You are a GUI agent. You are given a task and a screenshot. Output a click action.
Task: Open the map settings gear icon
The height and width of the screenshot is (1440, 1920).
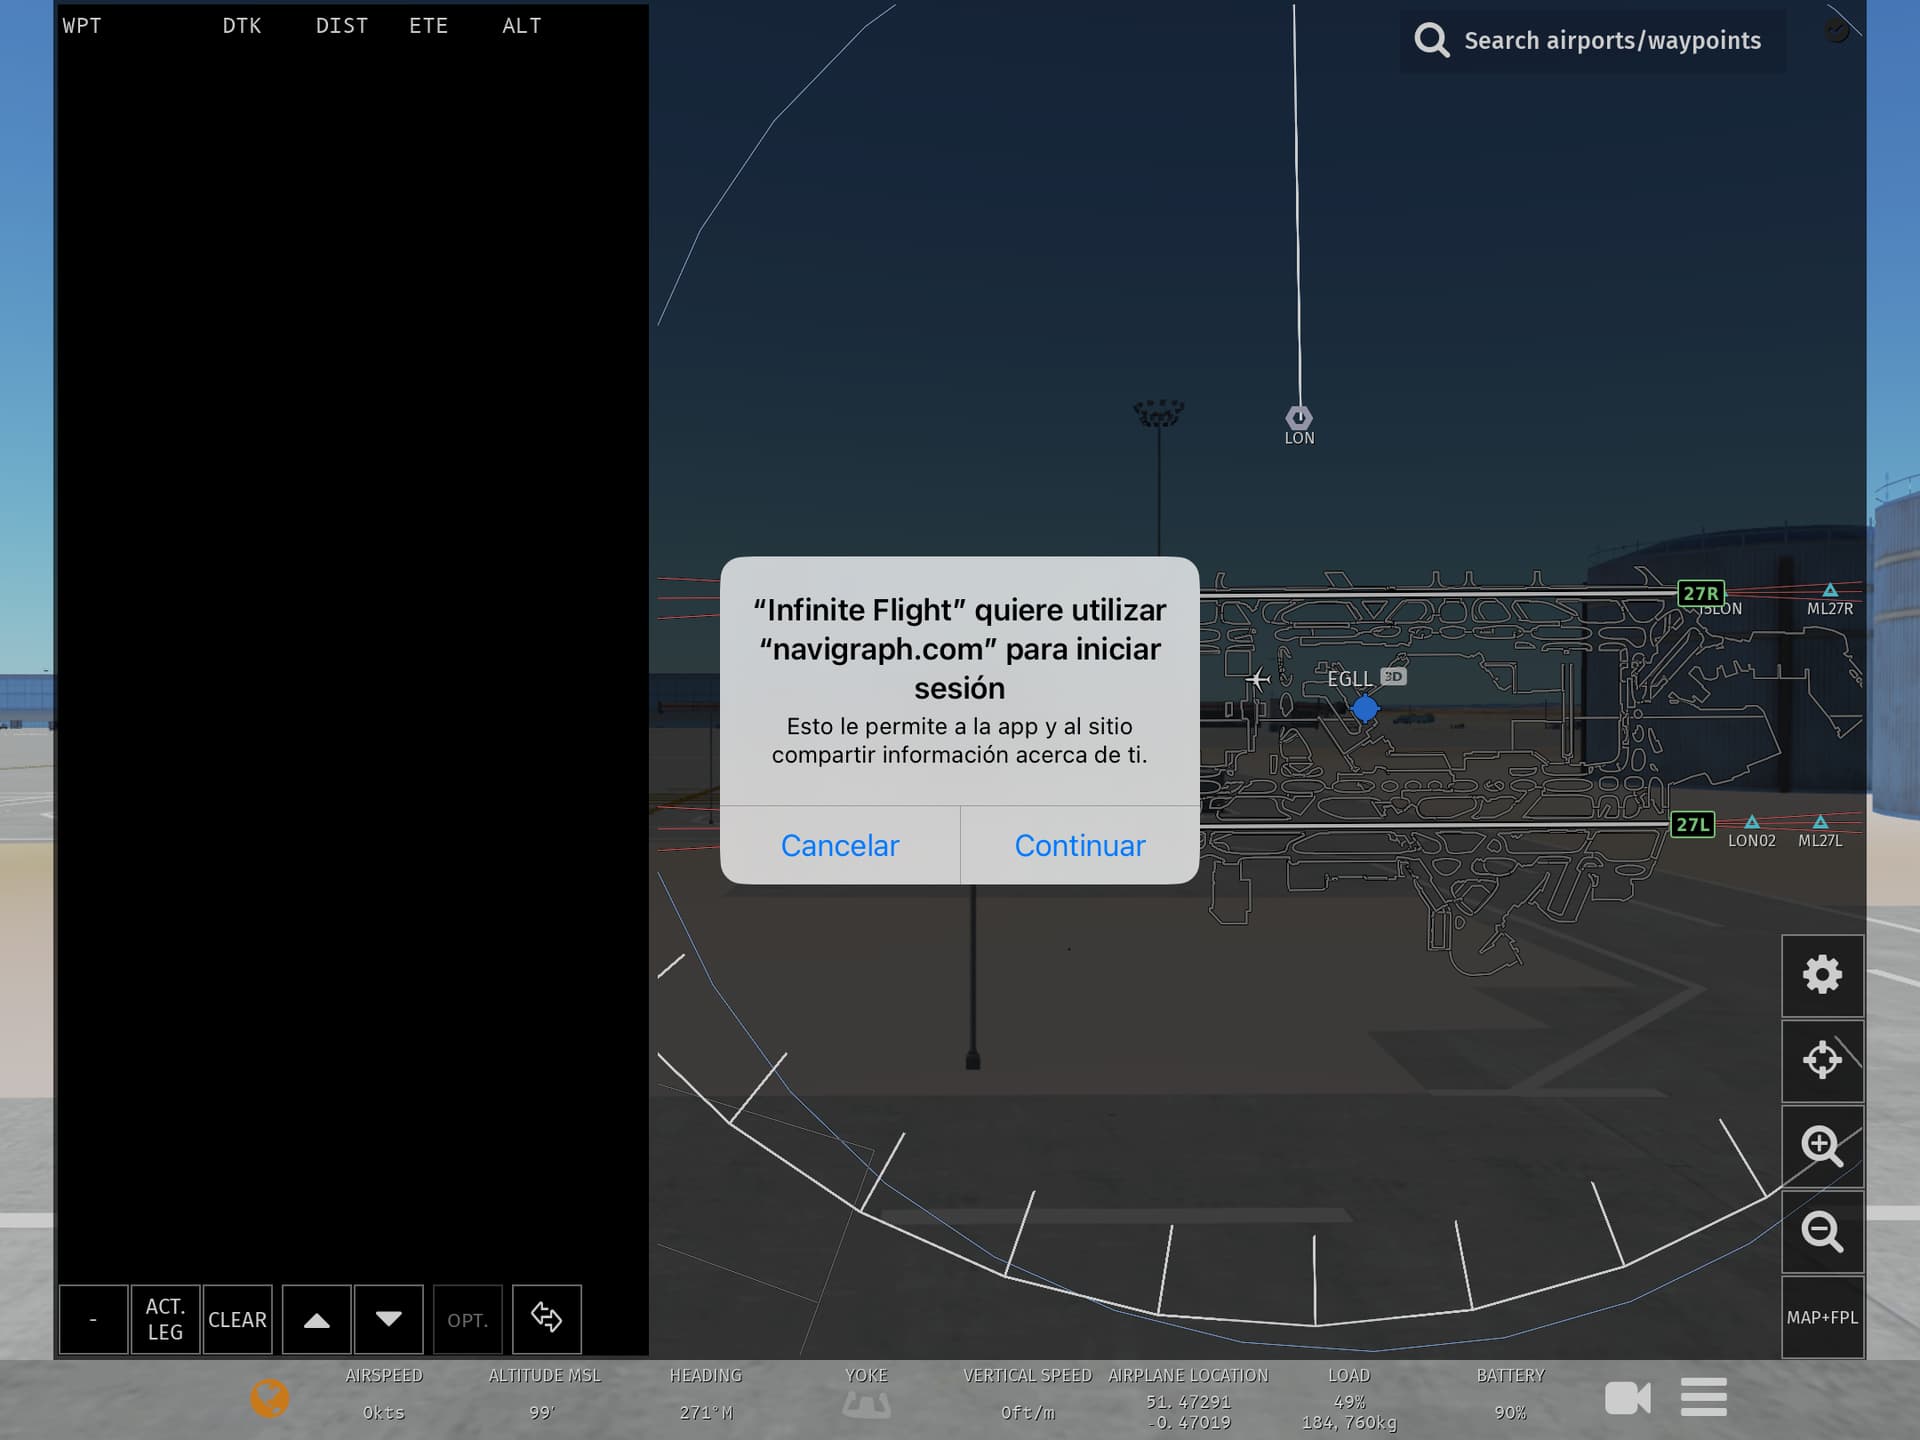click(x=1822, y=975)
